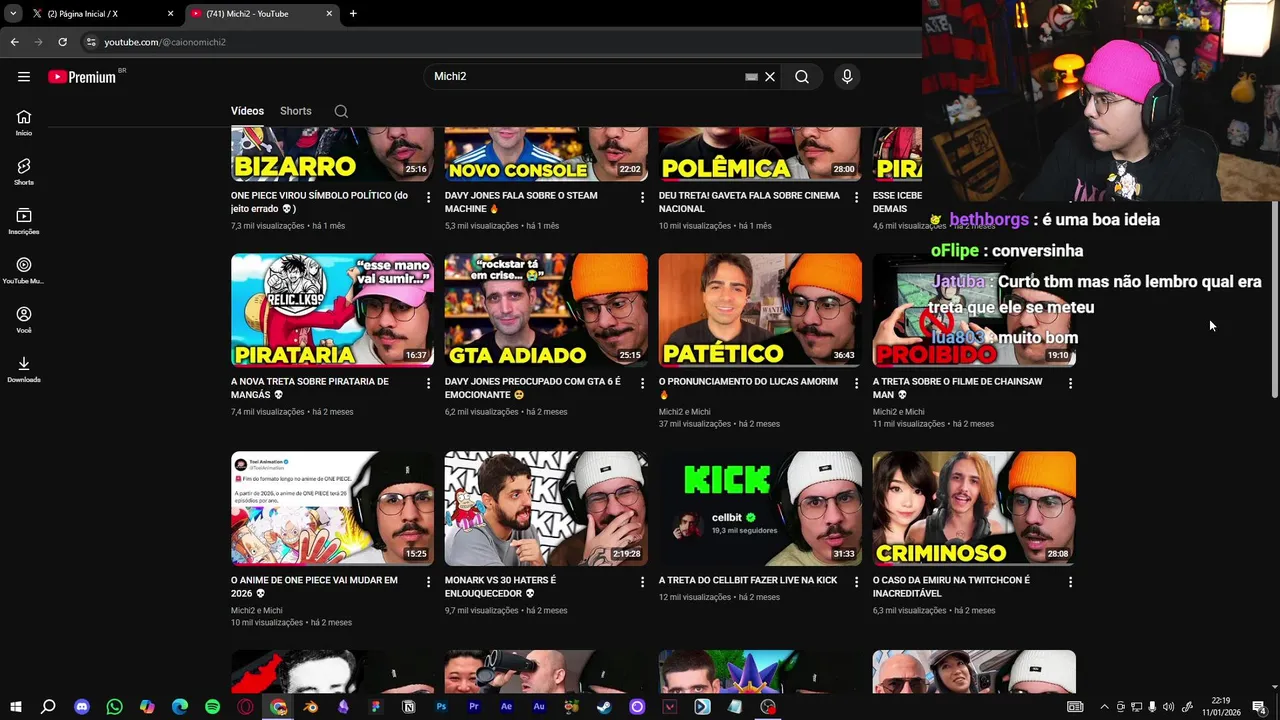The height and width of the screenshot is (720, 1280).
Task: Open more options for O ANIME DE ONE PIECE VAI MUDAR
Action: pos(428,582)
